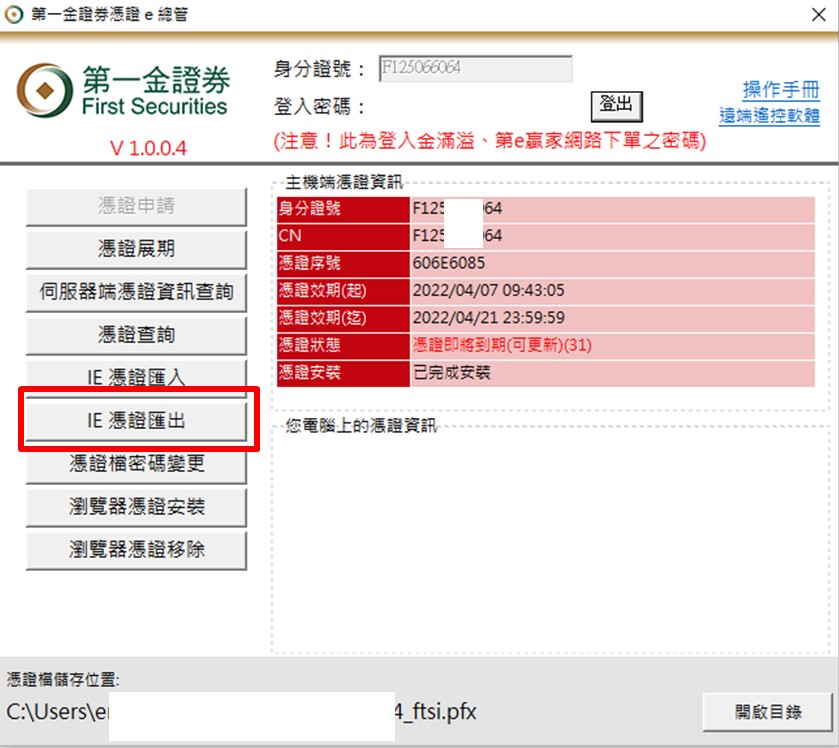Open the 遠端遙控軟體 link
Screen dimensions: 839x748
point(769,116)
